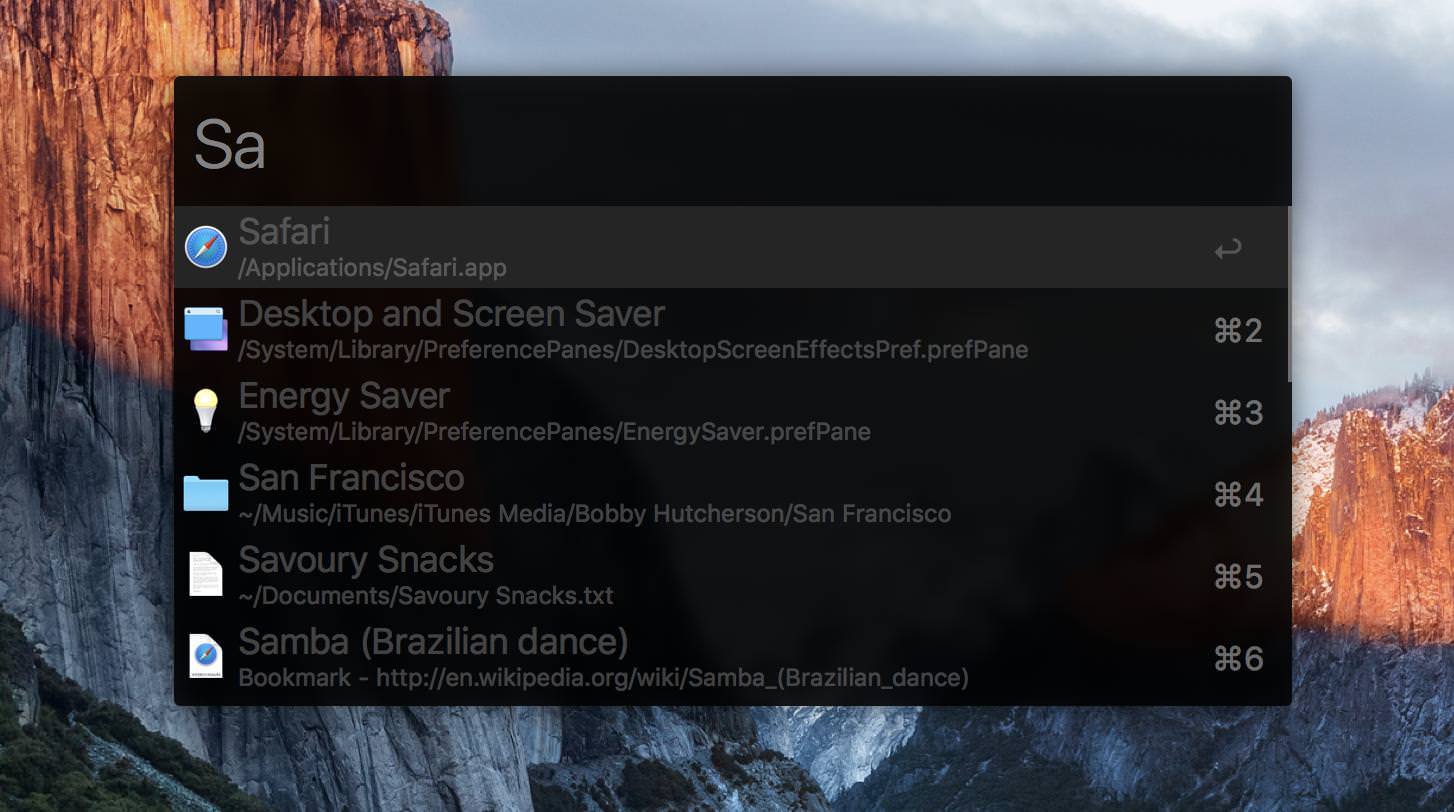Open the Savoury Snacks result
Image resolution: width=1454 pixels, height=812 pixels.
(x=366, y=559)
